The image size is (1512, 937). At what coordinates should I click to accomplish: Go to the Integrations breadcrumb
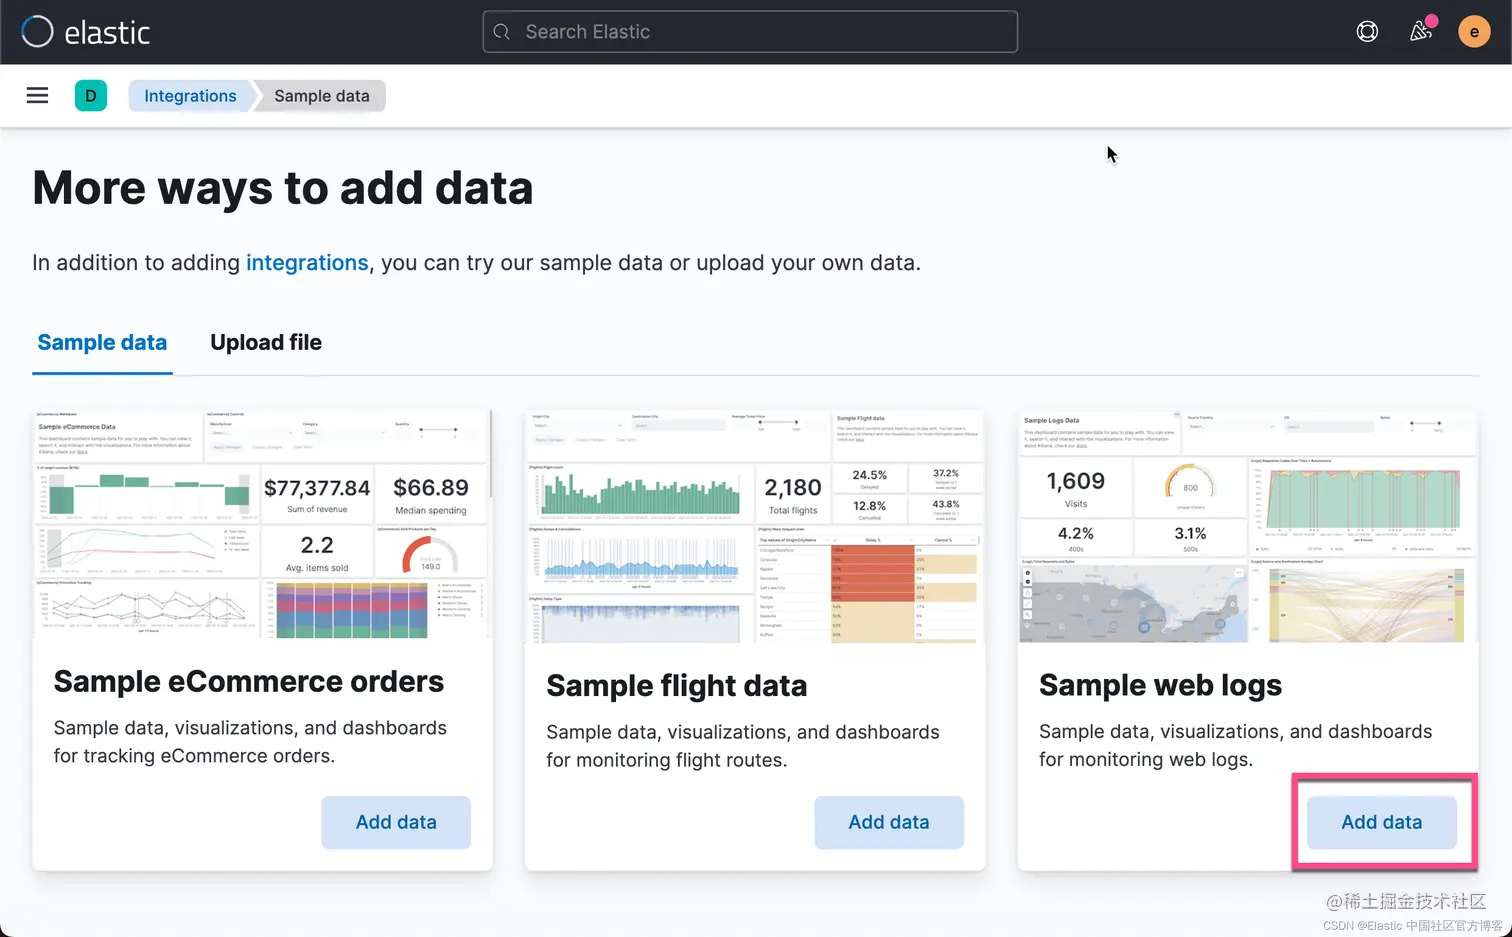190,96
